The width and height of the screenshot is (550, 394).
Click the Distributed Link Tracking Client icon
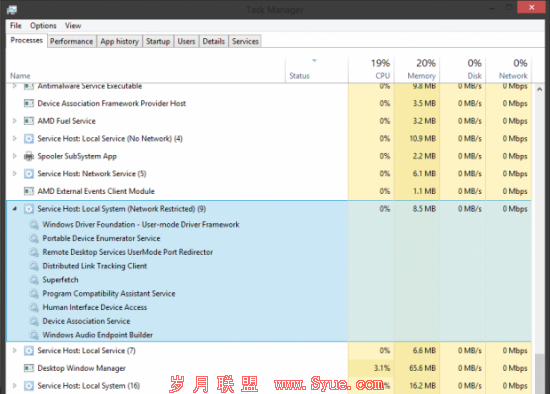[34, 266]
